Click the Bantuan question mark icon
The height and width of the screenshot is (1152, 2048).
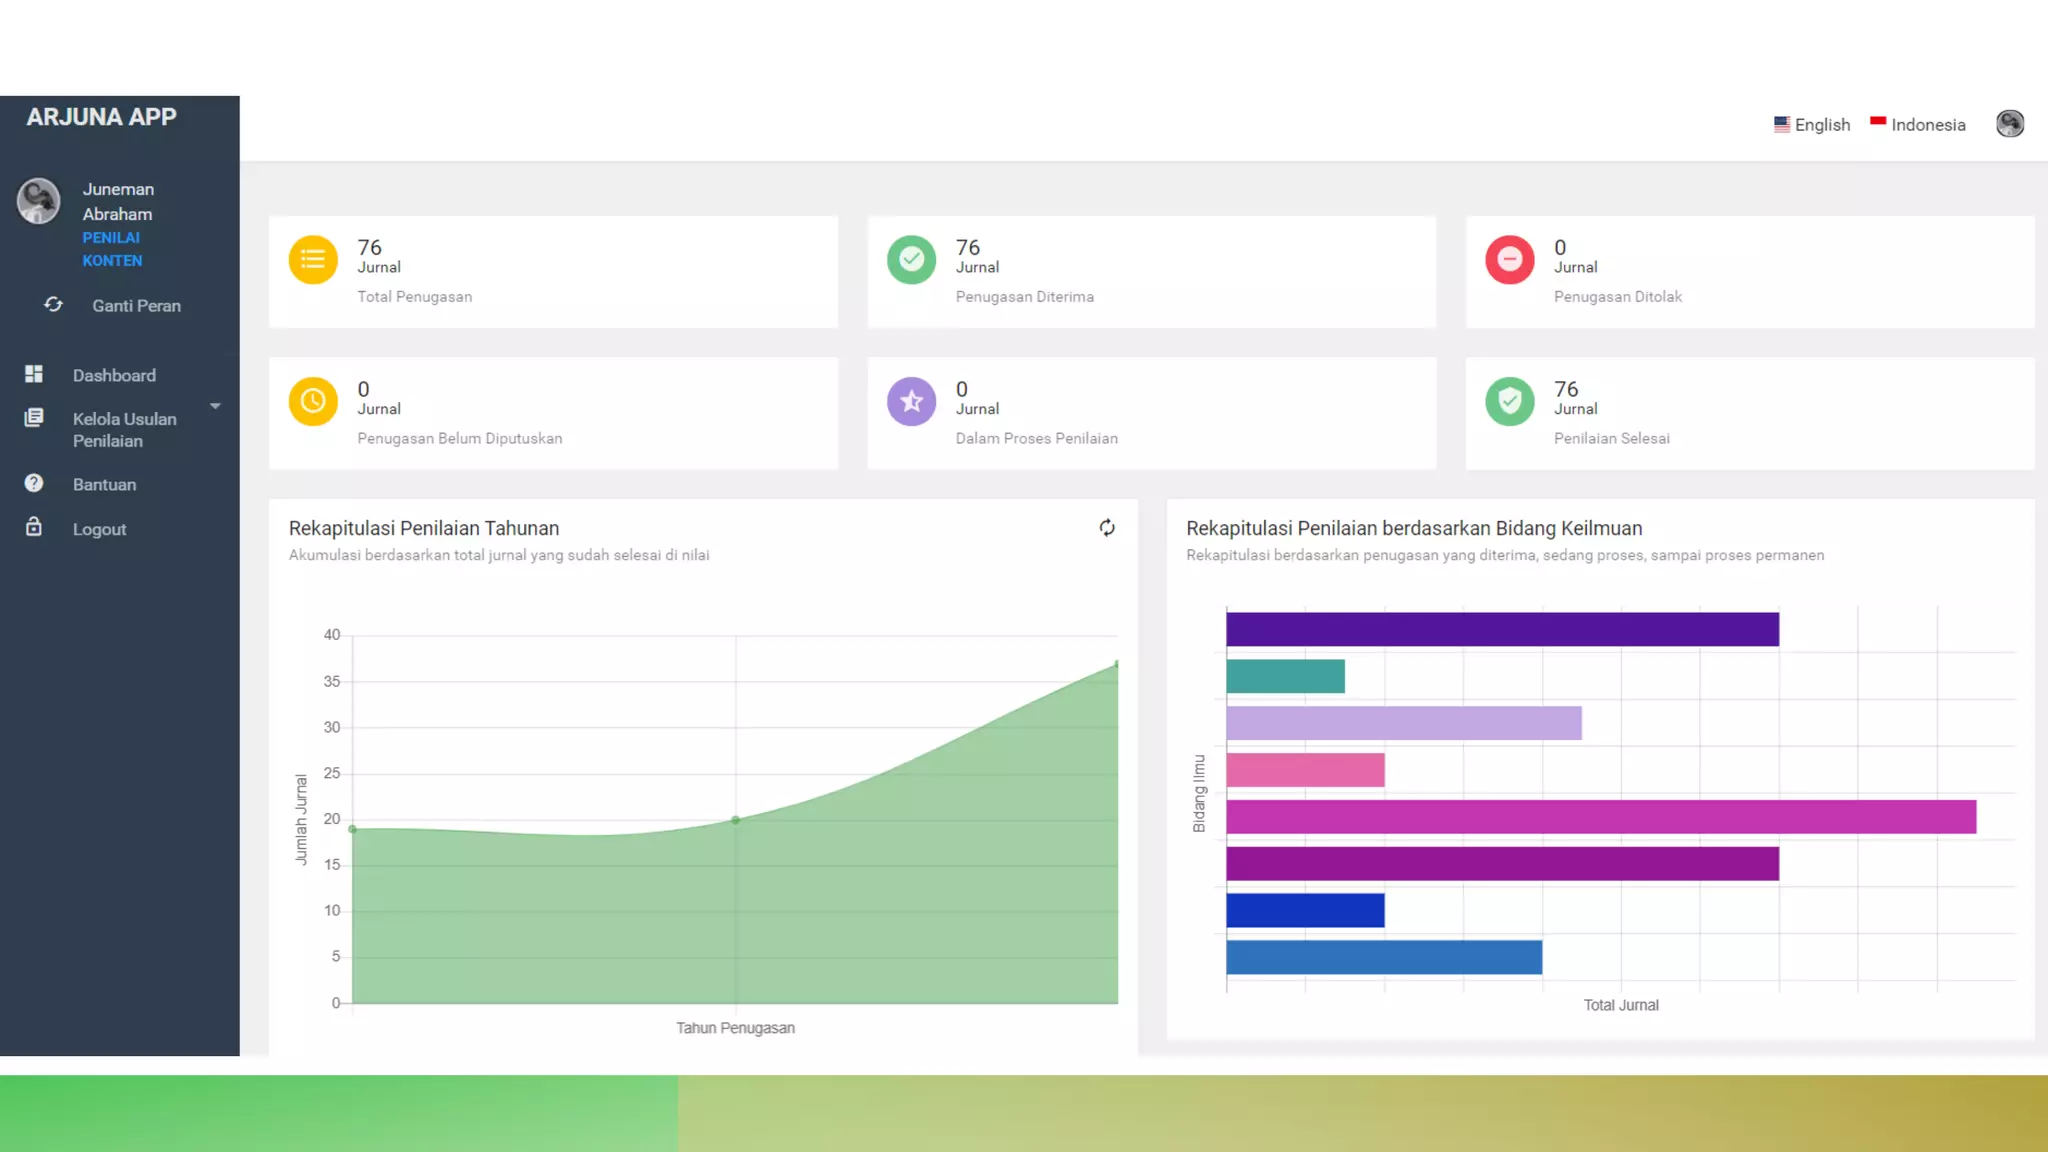pos(34,484)
